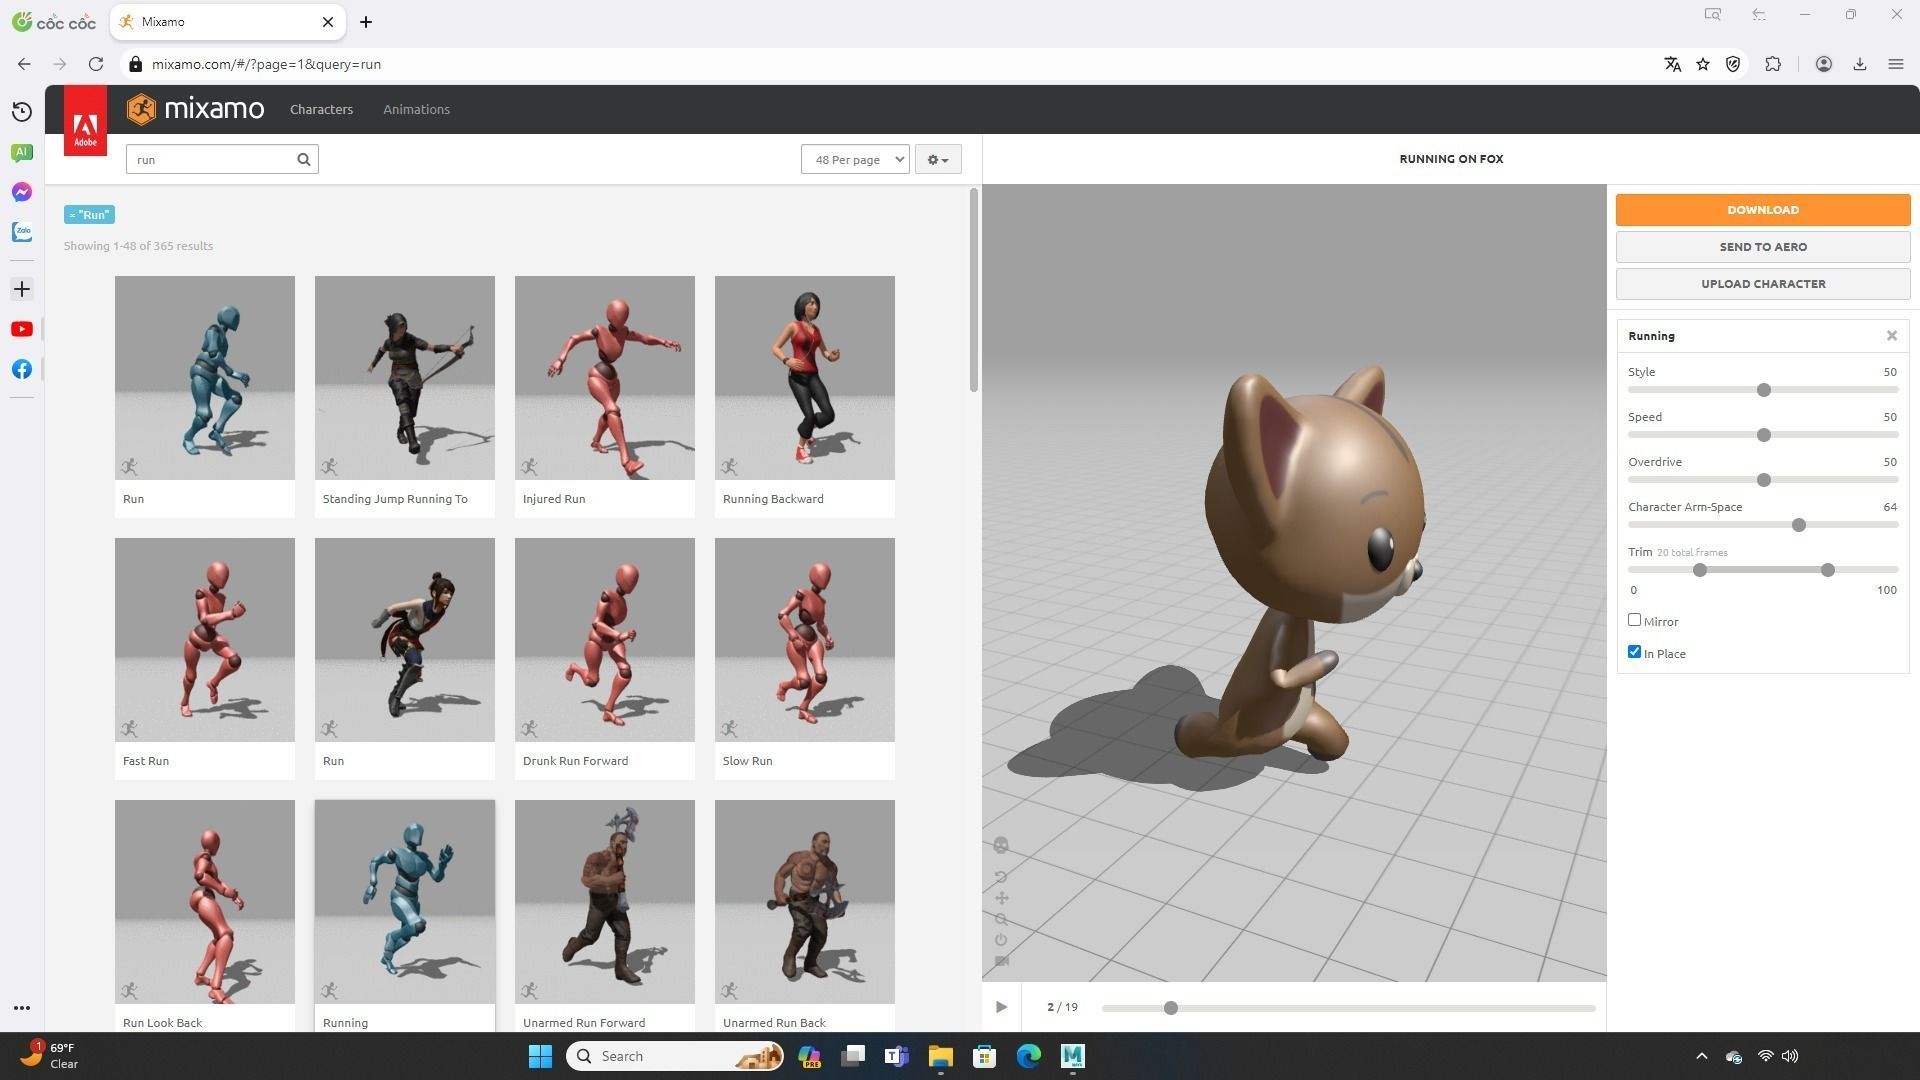This screenshot has height=1080, width=1920.
Task: Click the browser address bar URL
Action: (266, 64)
